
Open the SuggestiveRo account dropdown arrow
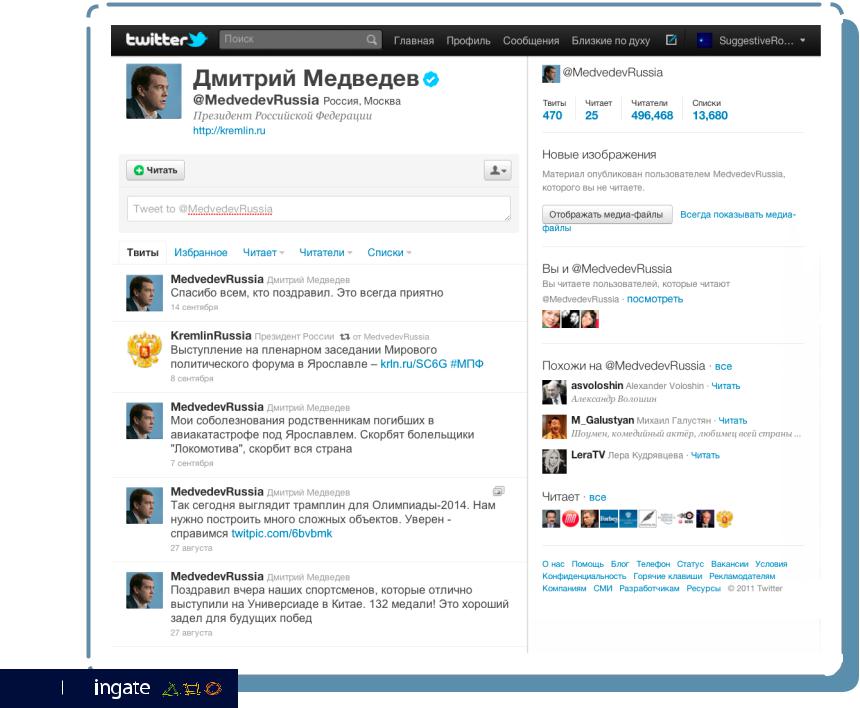pos(802,40)
